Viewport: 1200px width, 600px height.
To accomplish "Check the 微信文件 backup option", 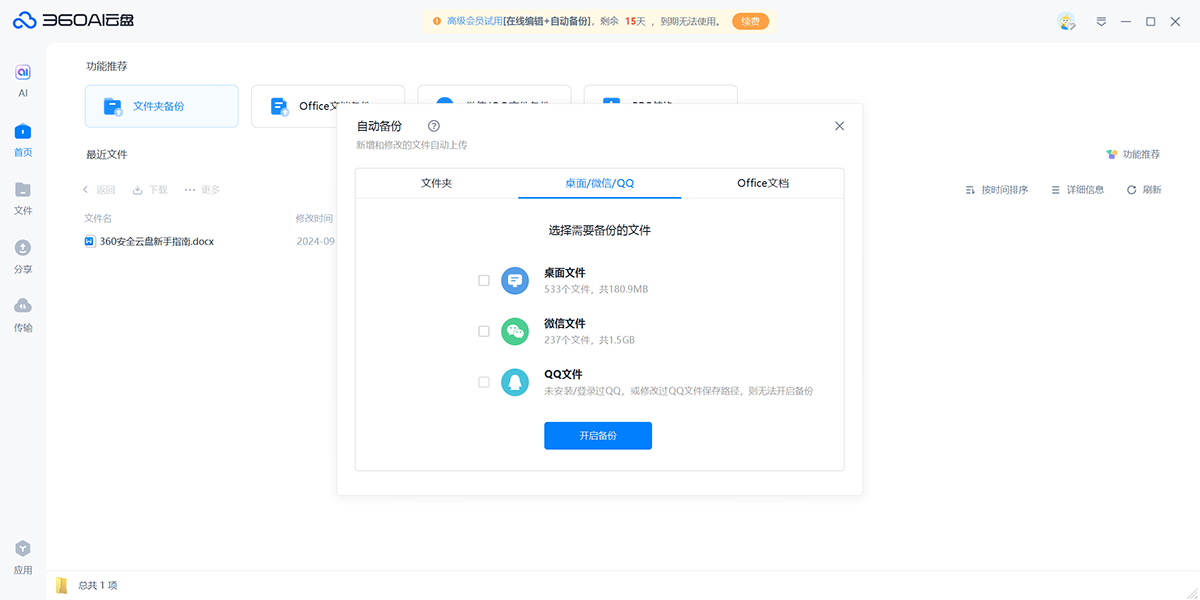I will coord(483,331).
